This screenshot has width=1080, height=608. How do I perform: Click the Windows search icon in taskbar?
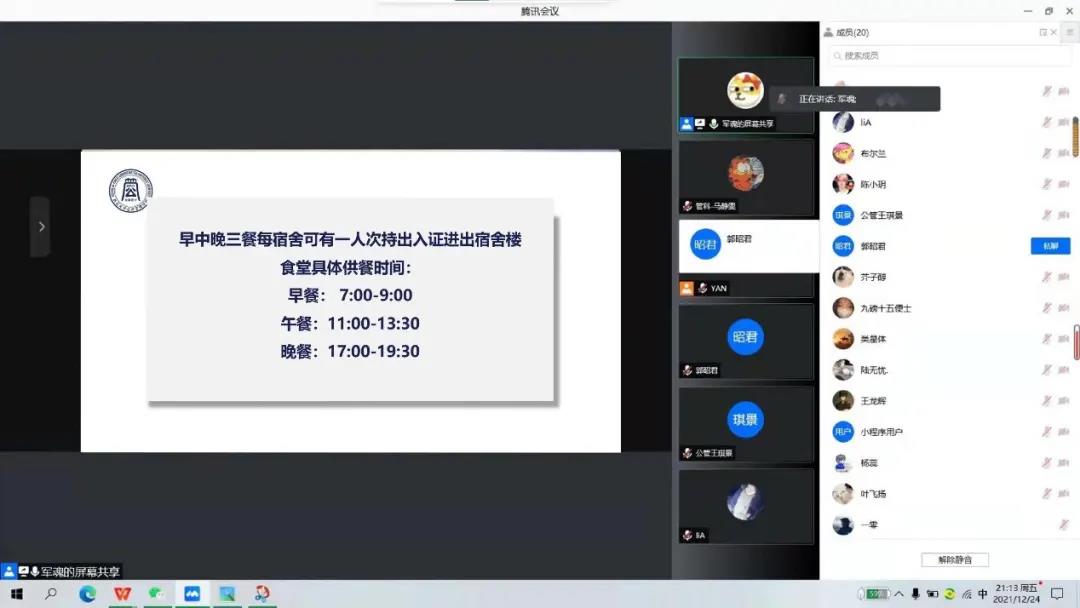pyautogui.click(x=51, y=594)
